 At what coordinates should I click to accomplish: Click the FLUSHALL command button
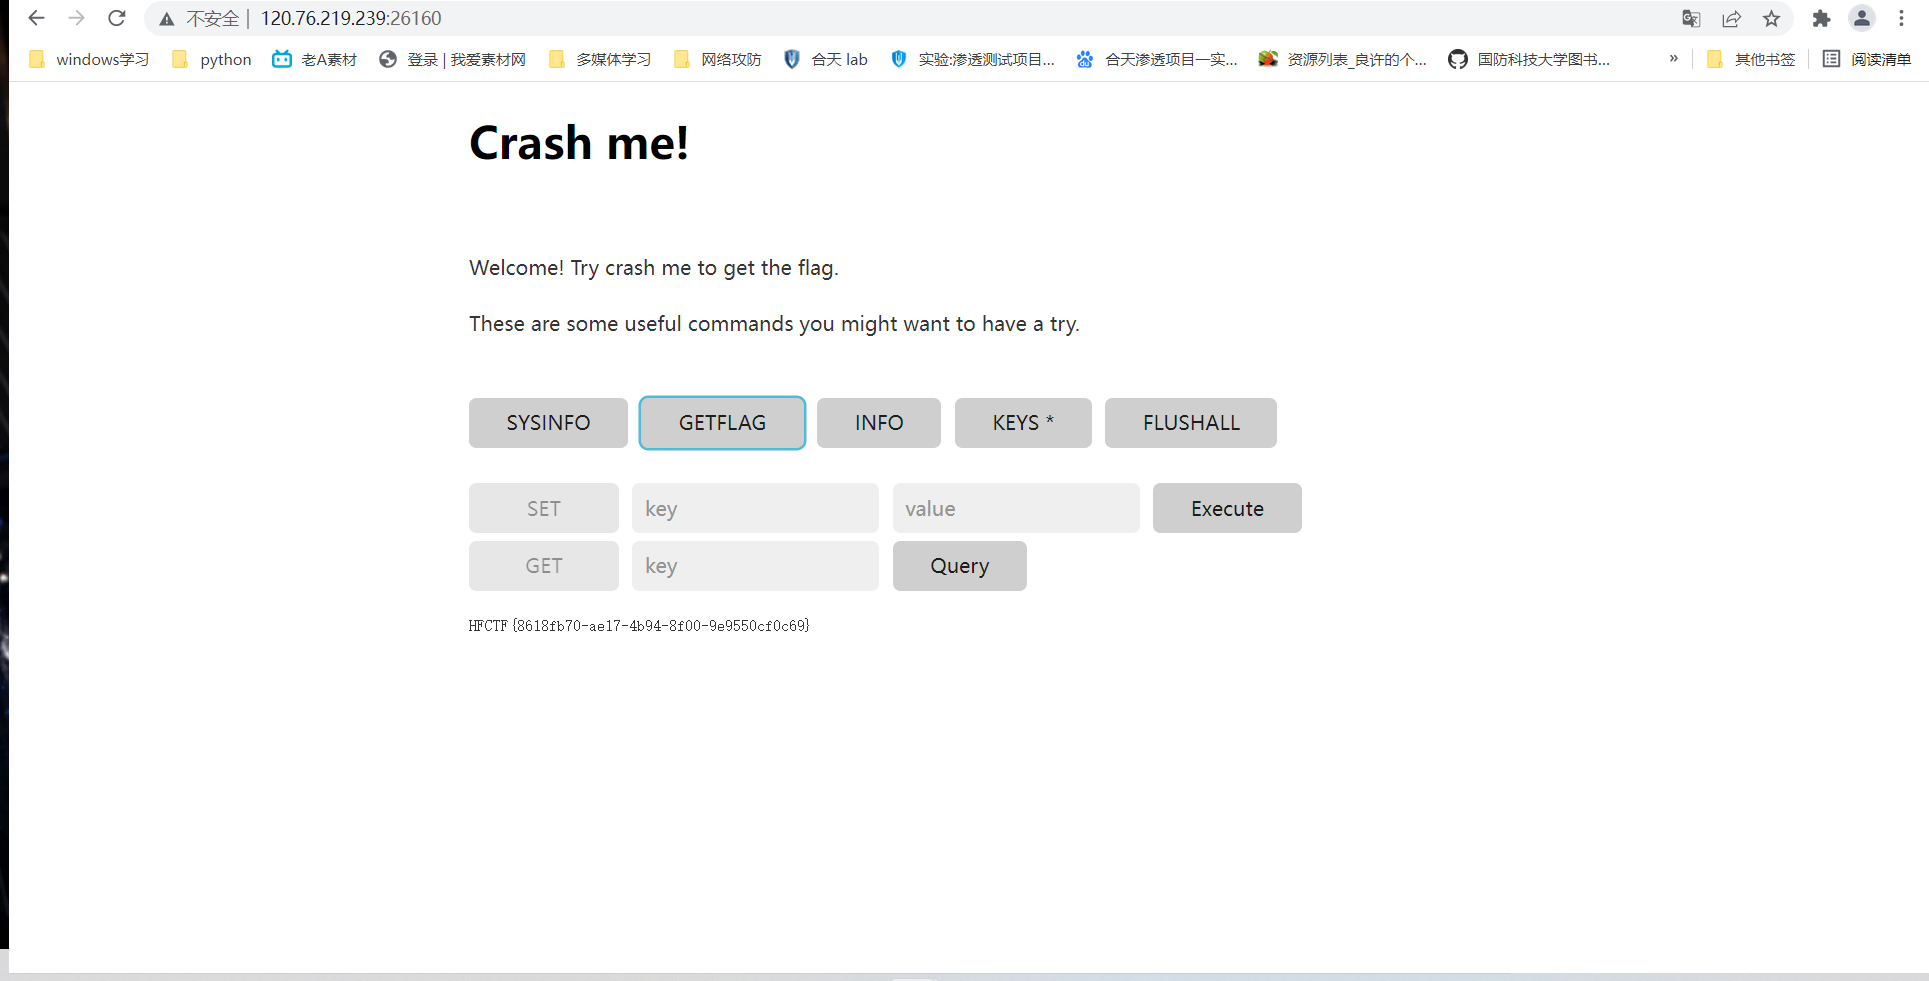1191,423
